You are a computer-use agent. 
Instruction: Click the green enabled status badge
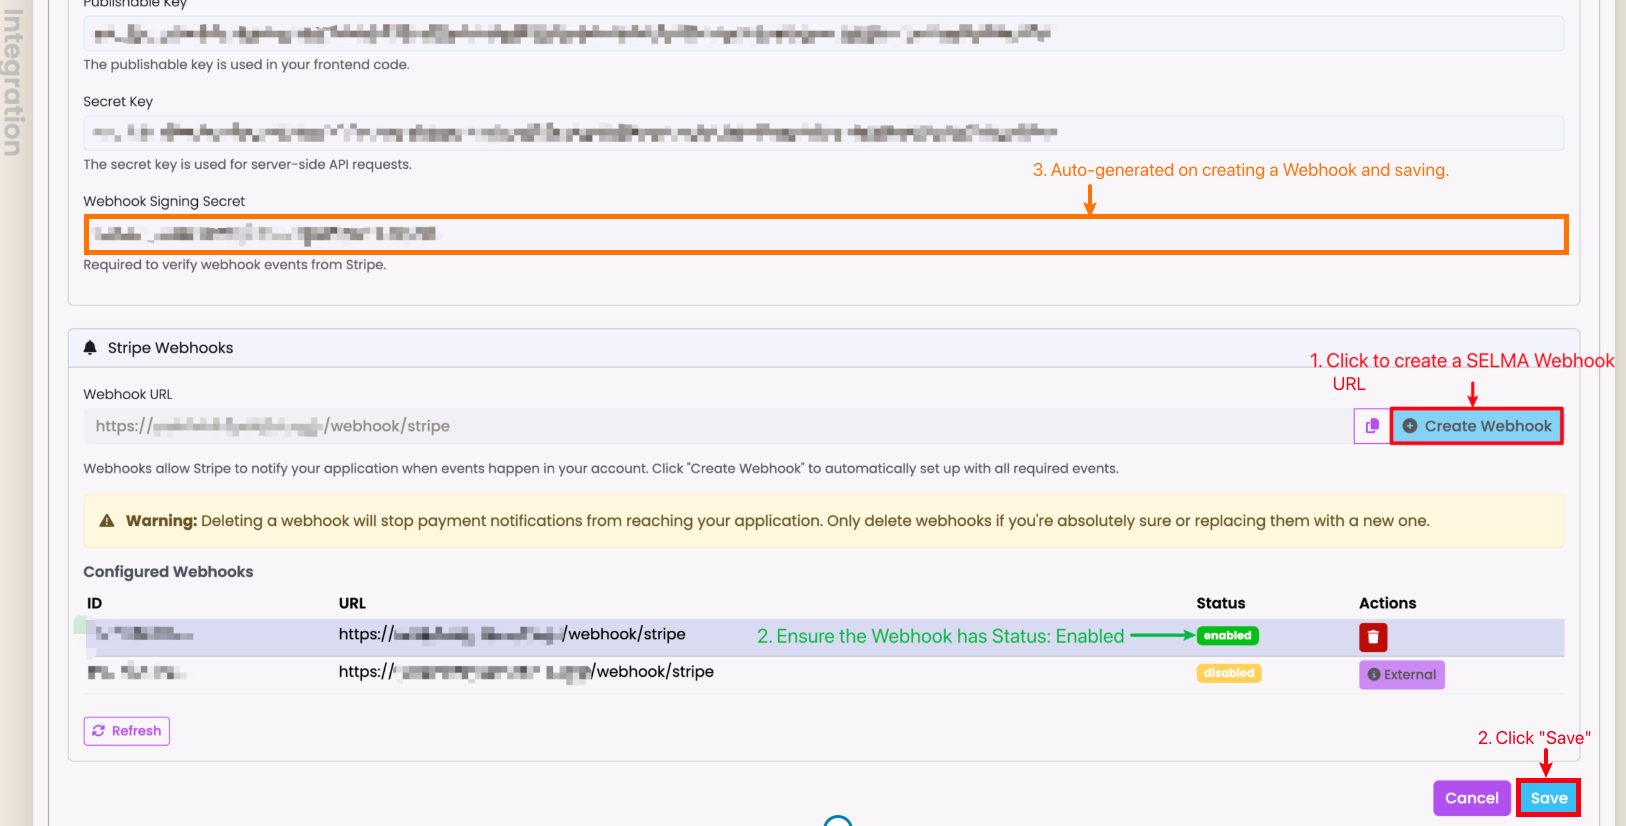[x=1227, y=636]
